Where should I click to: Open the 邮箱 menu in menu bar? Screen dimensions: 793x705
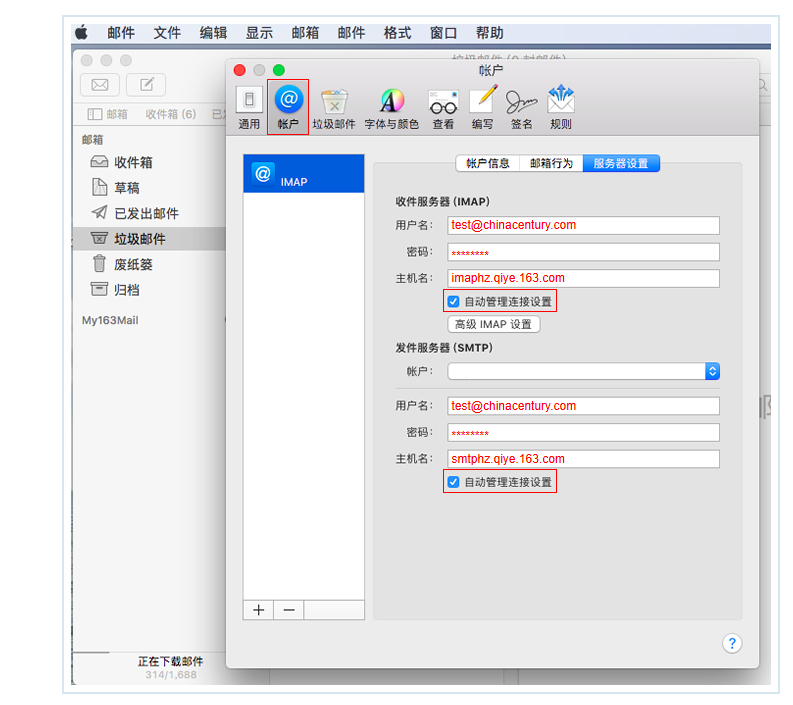pos(305,33)
